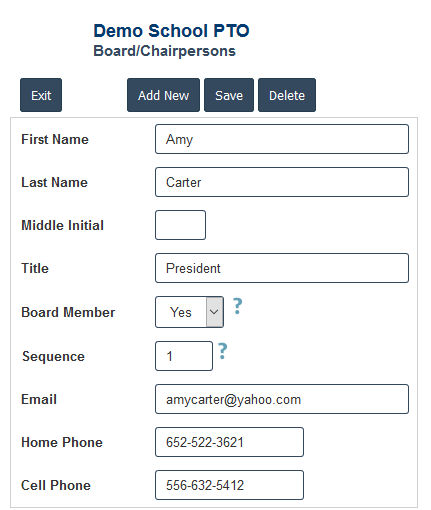Click the Email field label
Screen dimensions: 431x510
(39, 399)
